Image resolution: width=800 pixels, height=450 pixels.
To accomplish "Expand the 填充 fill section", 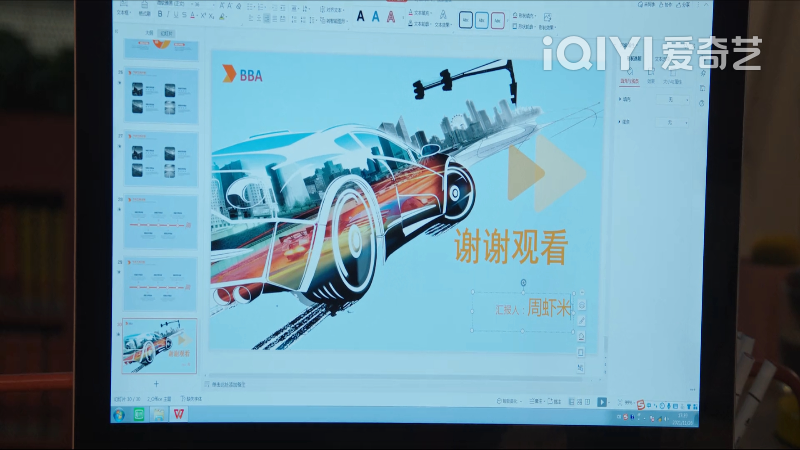I will pos(624,99).
